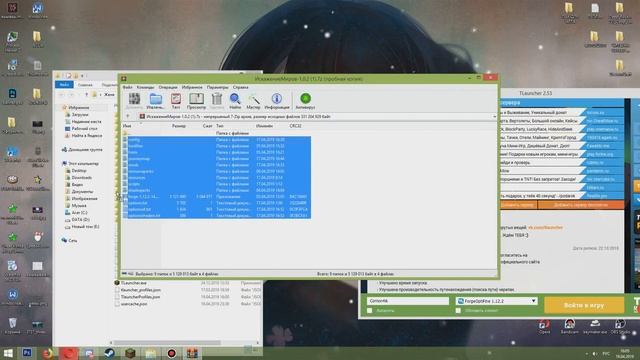Click the WinRAR Test (Тест) icon
640x360 pixels.
176,100
